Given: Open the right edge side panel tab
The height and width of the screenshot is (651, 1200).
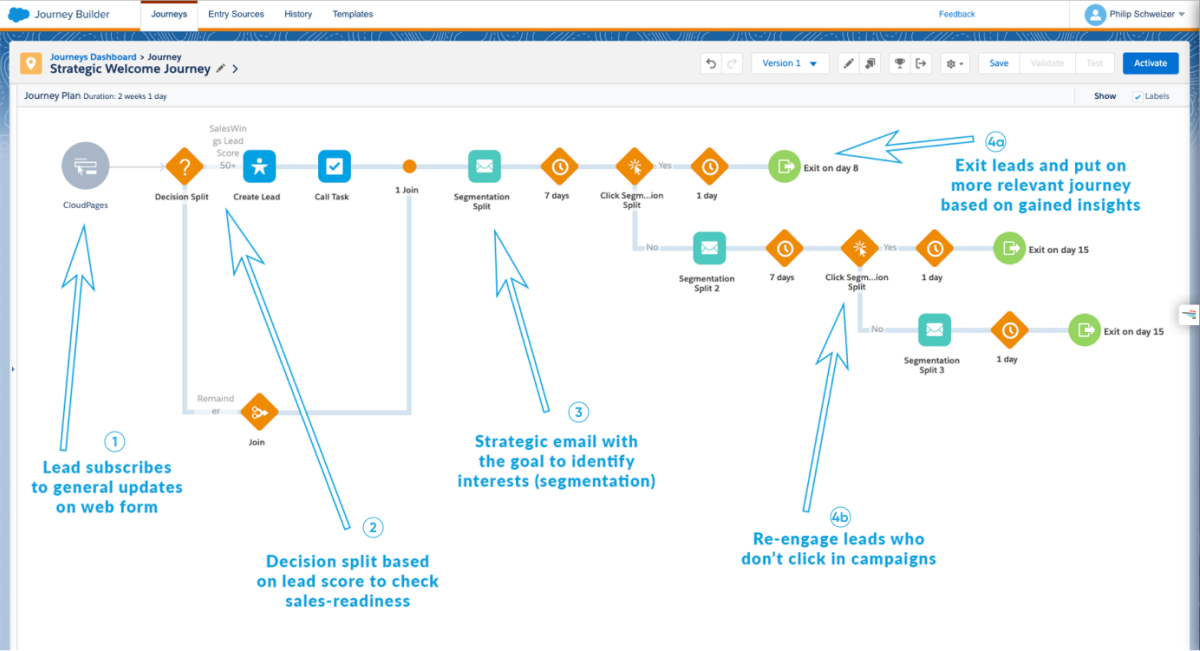Looking at the screenshot, I should (x=1189, y=315).
